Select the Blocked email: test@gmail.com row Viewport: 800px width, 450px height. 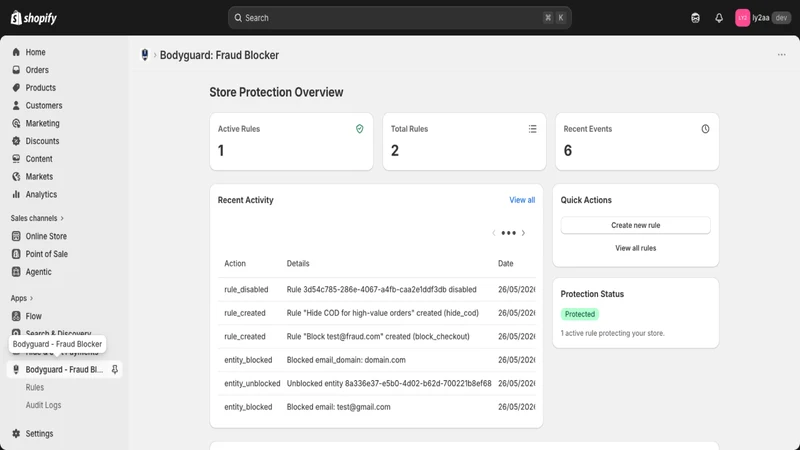click(x=377, y=407)
